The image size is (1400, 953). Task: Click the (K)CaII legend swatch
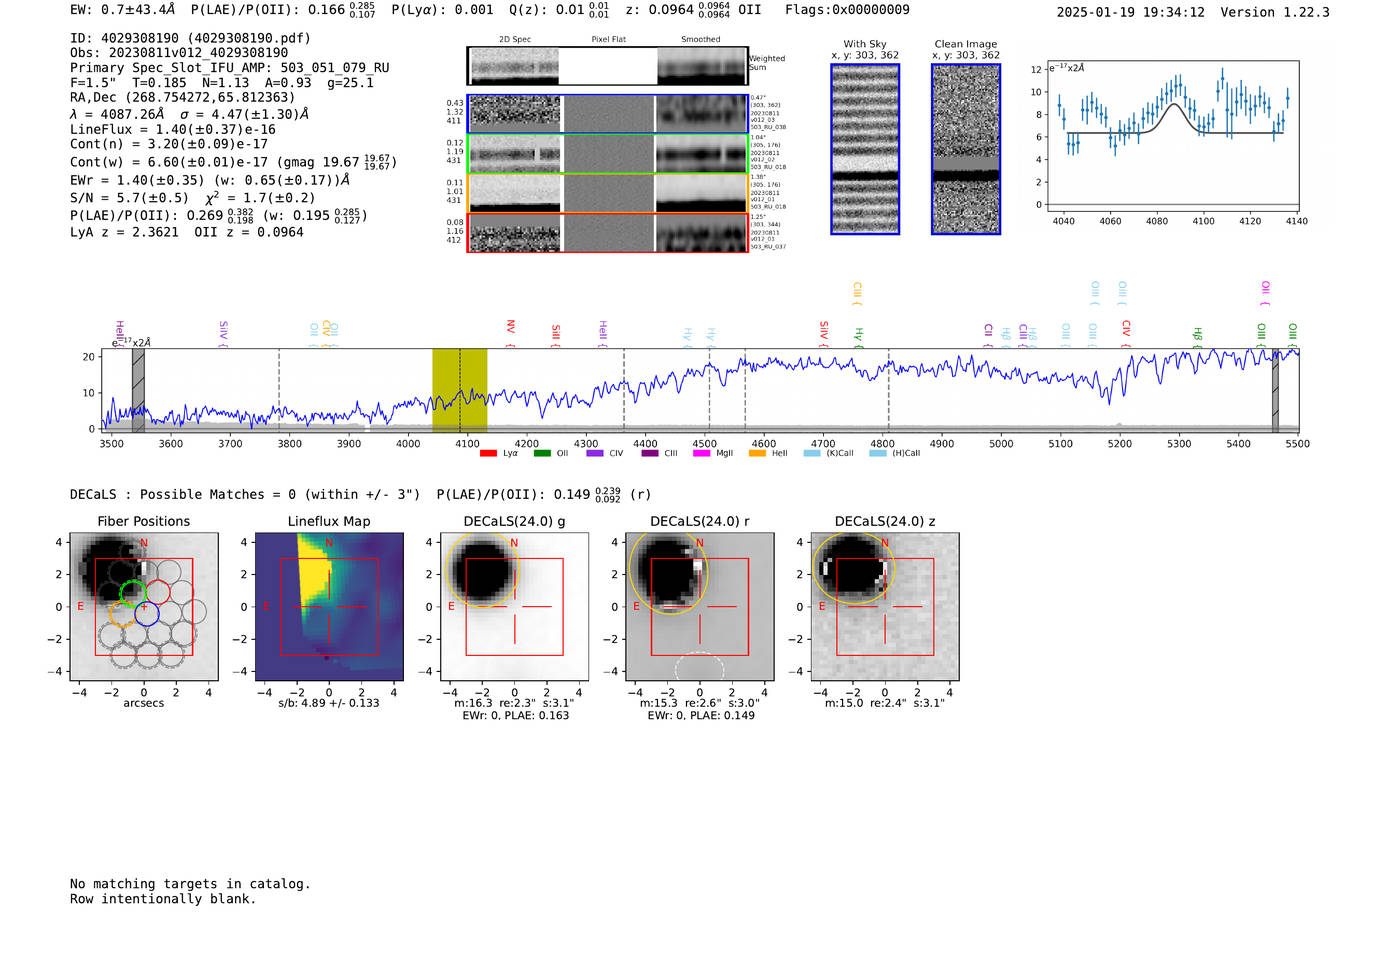click(812, 453)
